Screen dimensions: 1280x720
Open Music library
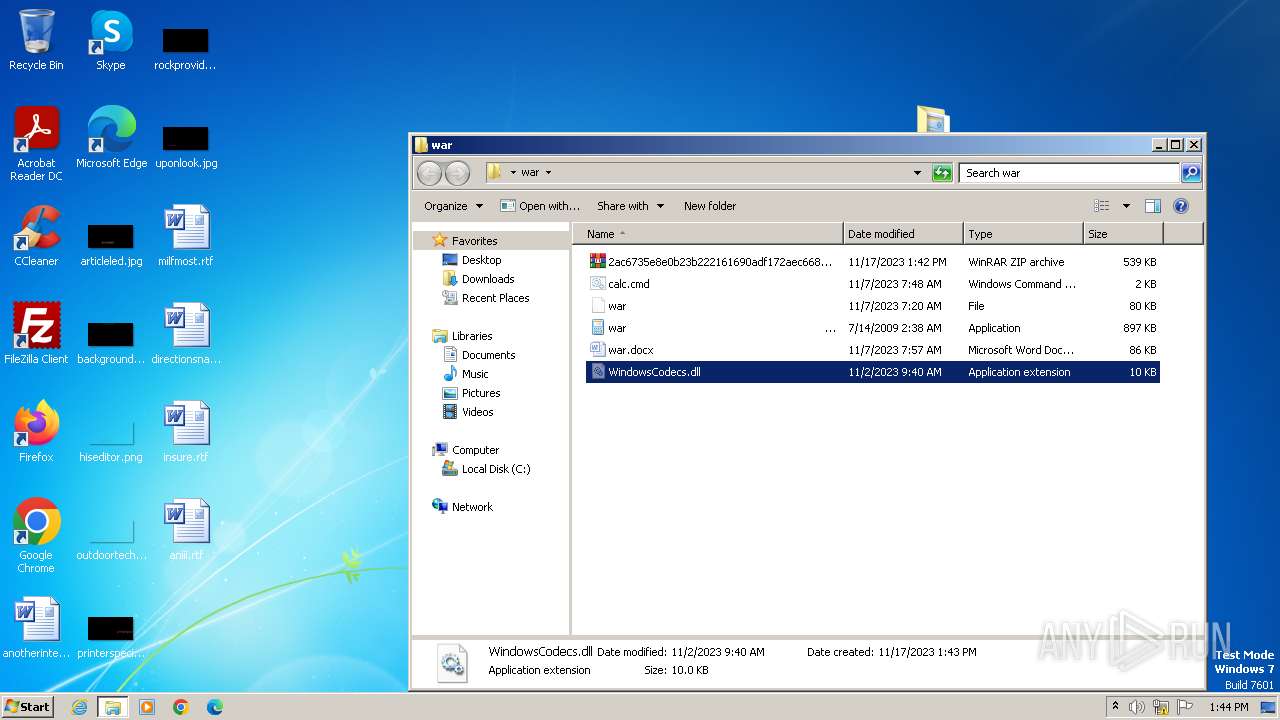tap(475, 374)
